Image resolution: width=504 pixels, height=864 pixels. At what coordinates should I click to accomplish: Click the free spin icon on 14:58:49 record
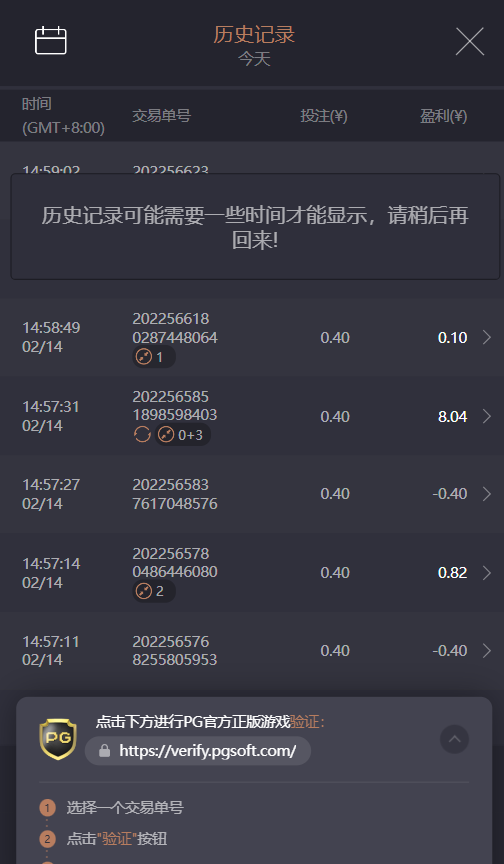point(144,357)
